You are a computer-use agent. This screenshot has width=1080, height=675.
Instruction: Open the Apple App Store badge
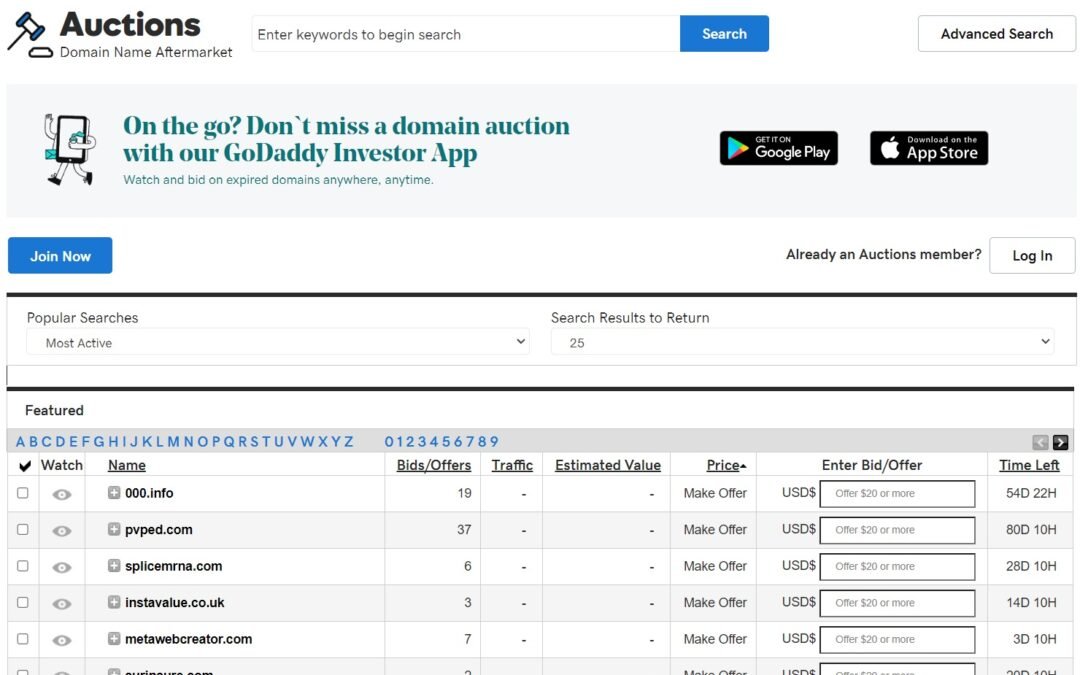pyautogui.click(x=928, y=148)
